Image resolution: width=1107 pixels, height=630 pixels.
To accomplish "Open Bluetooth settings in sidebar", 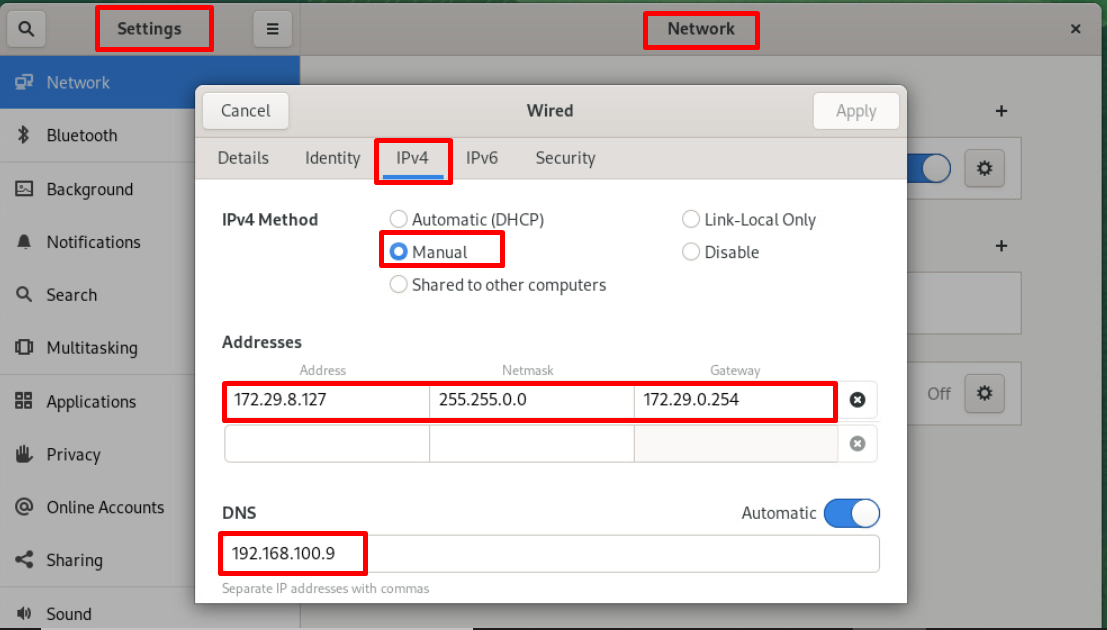I will [x=82, y=136].
